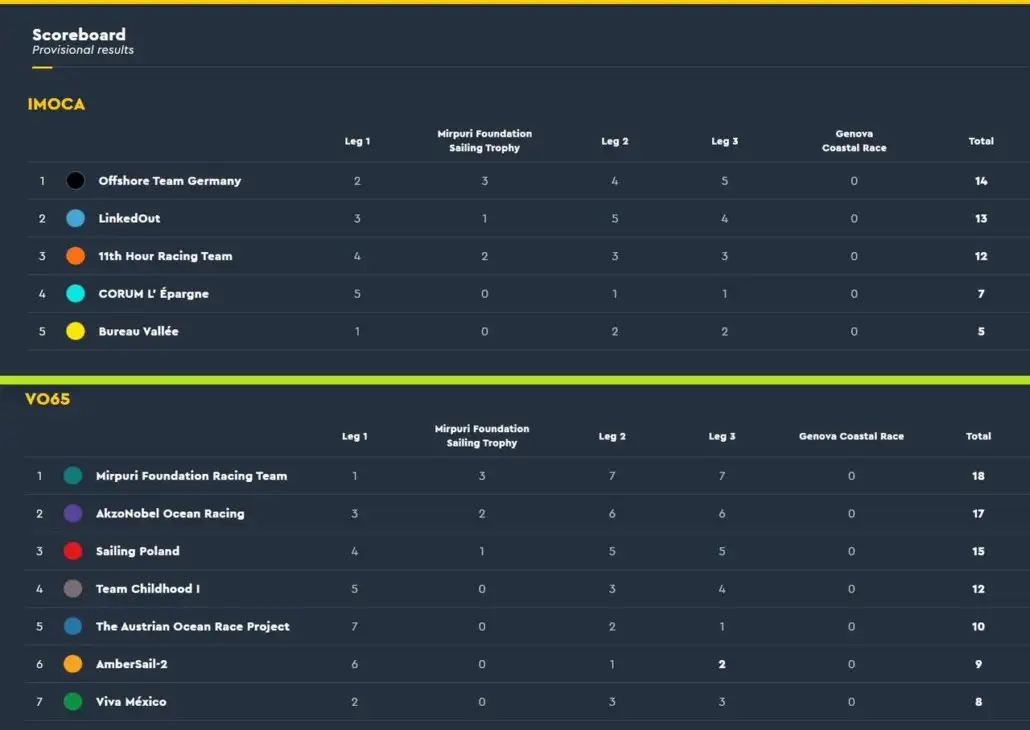The image size is (1030, 730).
Task: Click LinkedOut's light blue team dot
Action: [76, 218]
